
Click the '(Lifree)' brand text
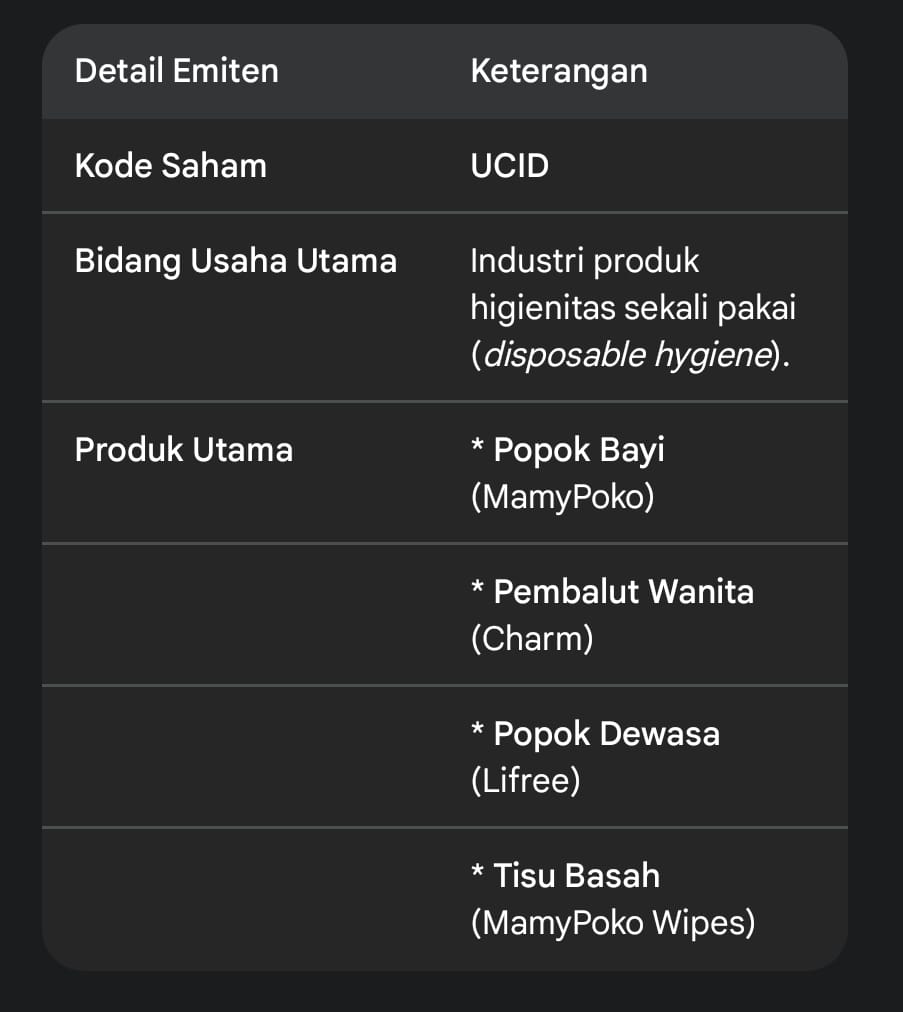pyautogui.click(x=525, y=780)
